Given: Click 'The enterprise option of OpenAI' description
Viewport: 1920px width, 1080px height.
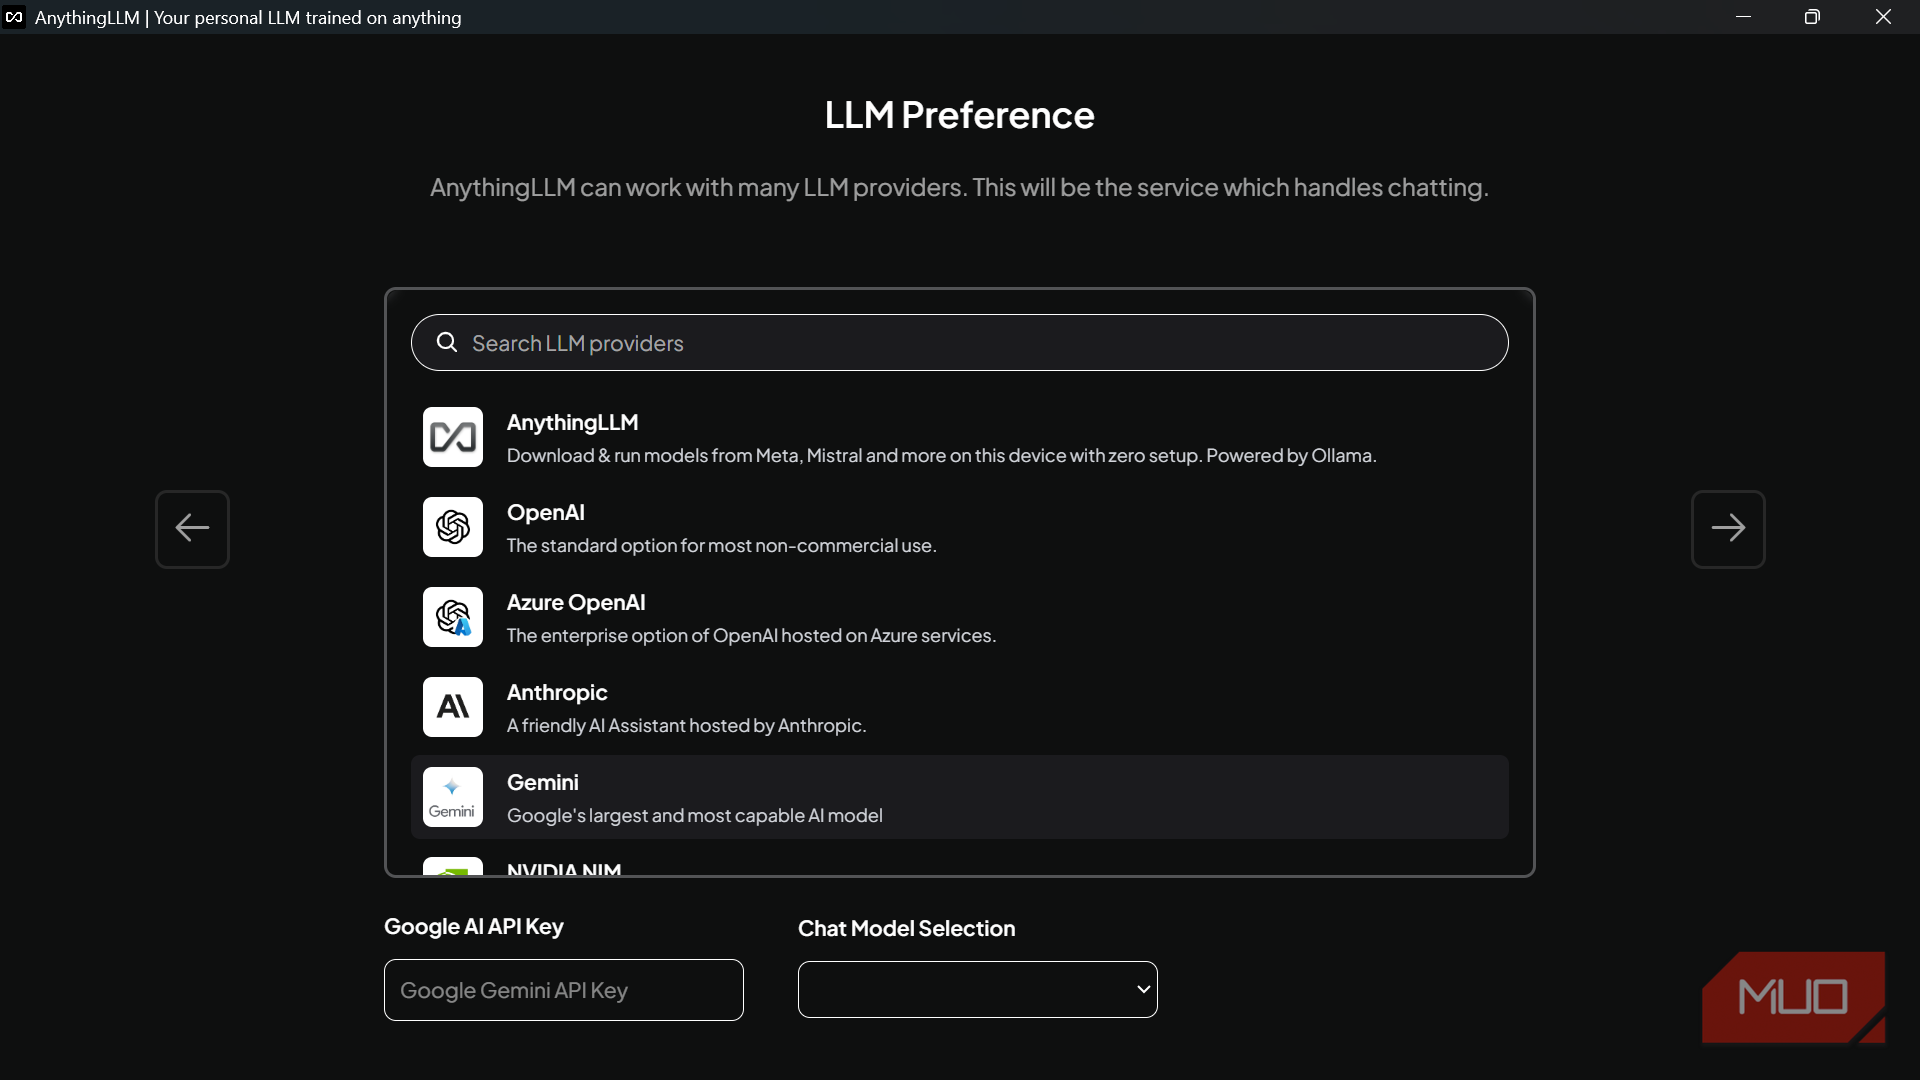Looking at the screenshot, I should pyautogui.click(x=752, y=636).
